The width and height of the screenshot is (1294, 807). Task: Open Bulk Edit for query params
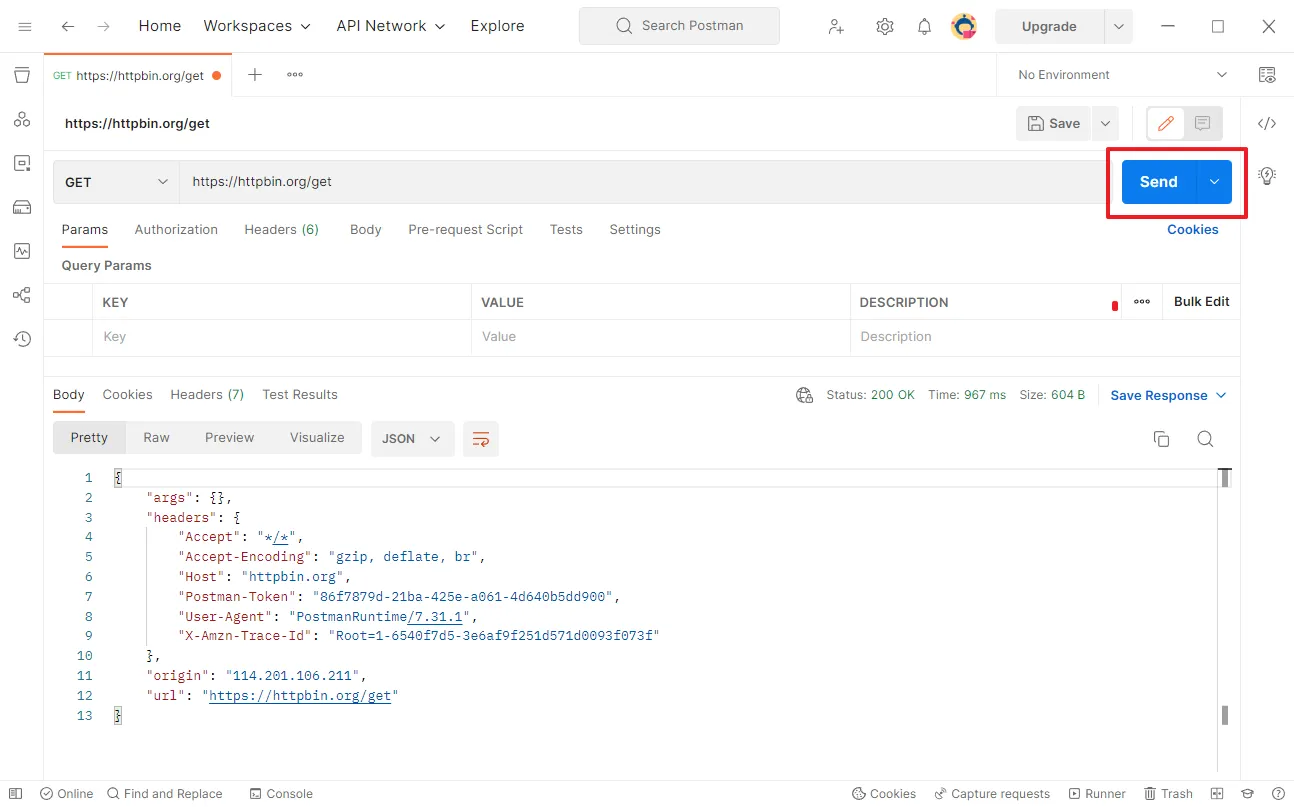pos(1202,302)
